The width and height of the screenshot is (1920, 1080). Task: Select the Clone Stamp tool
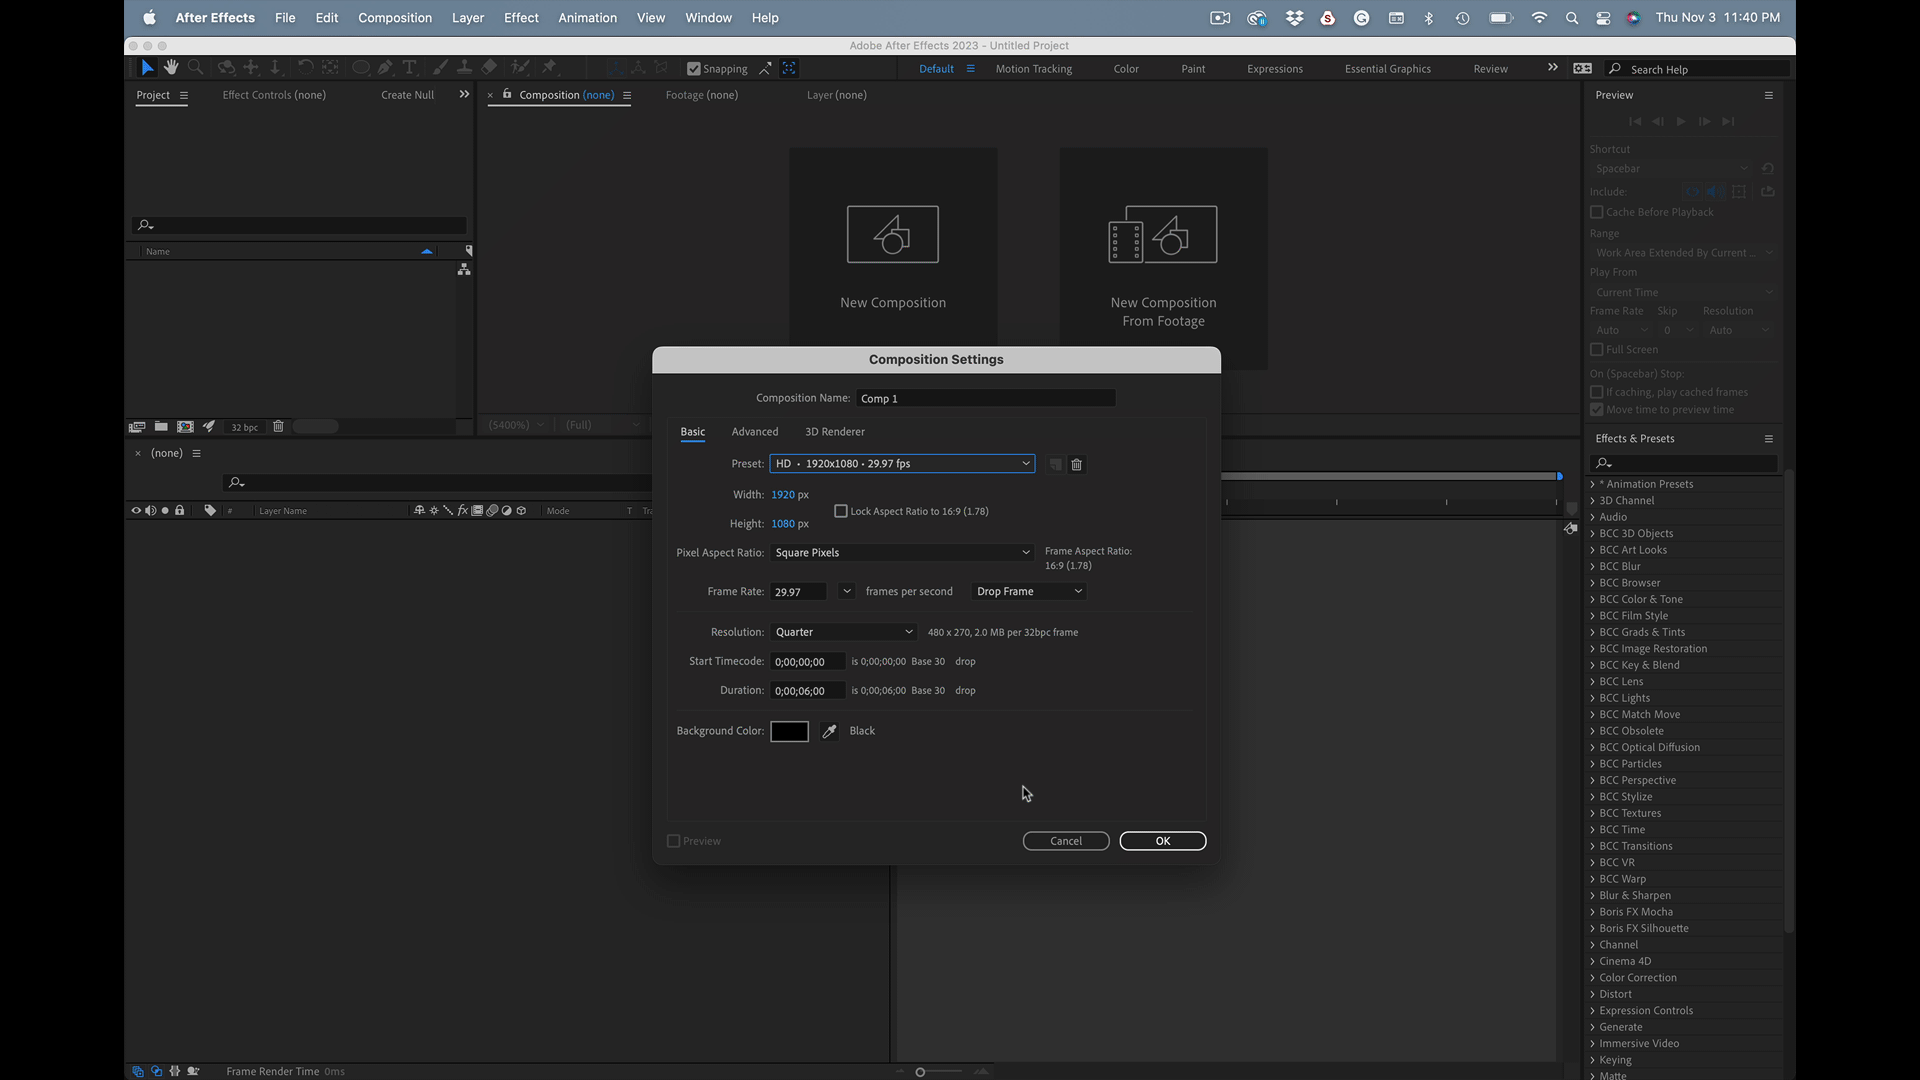[x=464, y=68]
